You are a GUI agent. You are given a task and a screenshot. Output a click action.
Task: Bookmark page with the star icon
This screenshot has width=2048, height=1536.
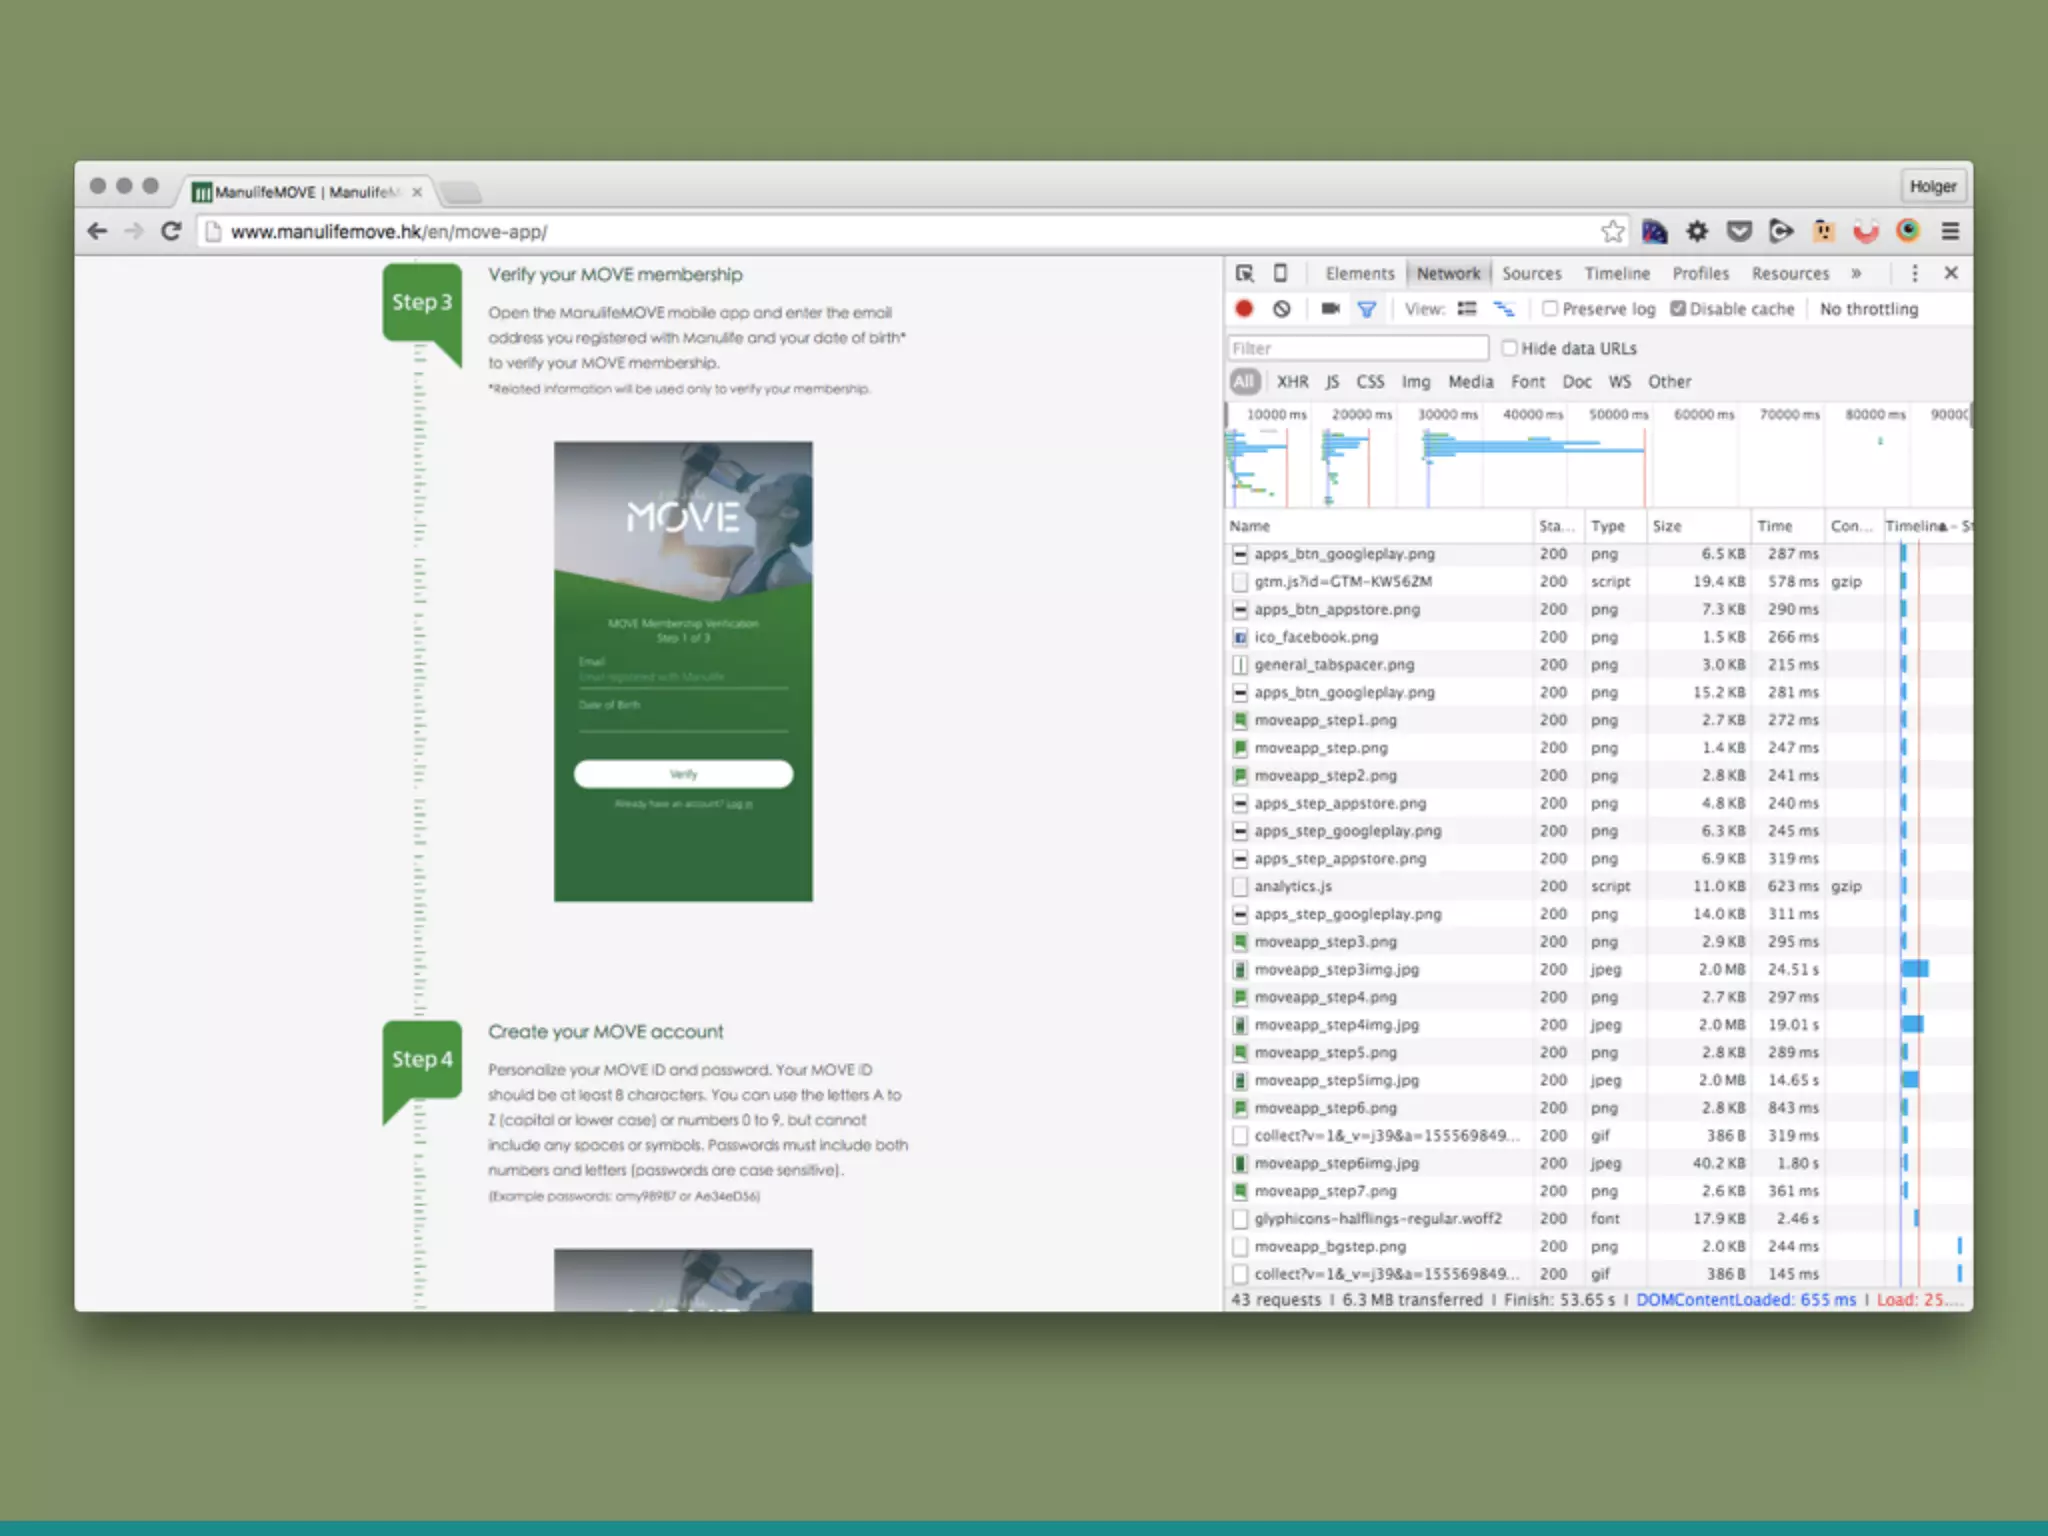pyautogui.click(x=1612, y=232)
